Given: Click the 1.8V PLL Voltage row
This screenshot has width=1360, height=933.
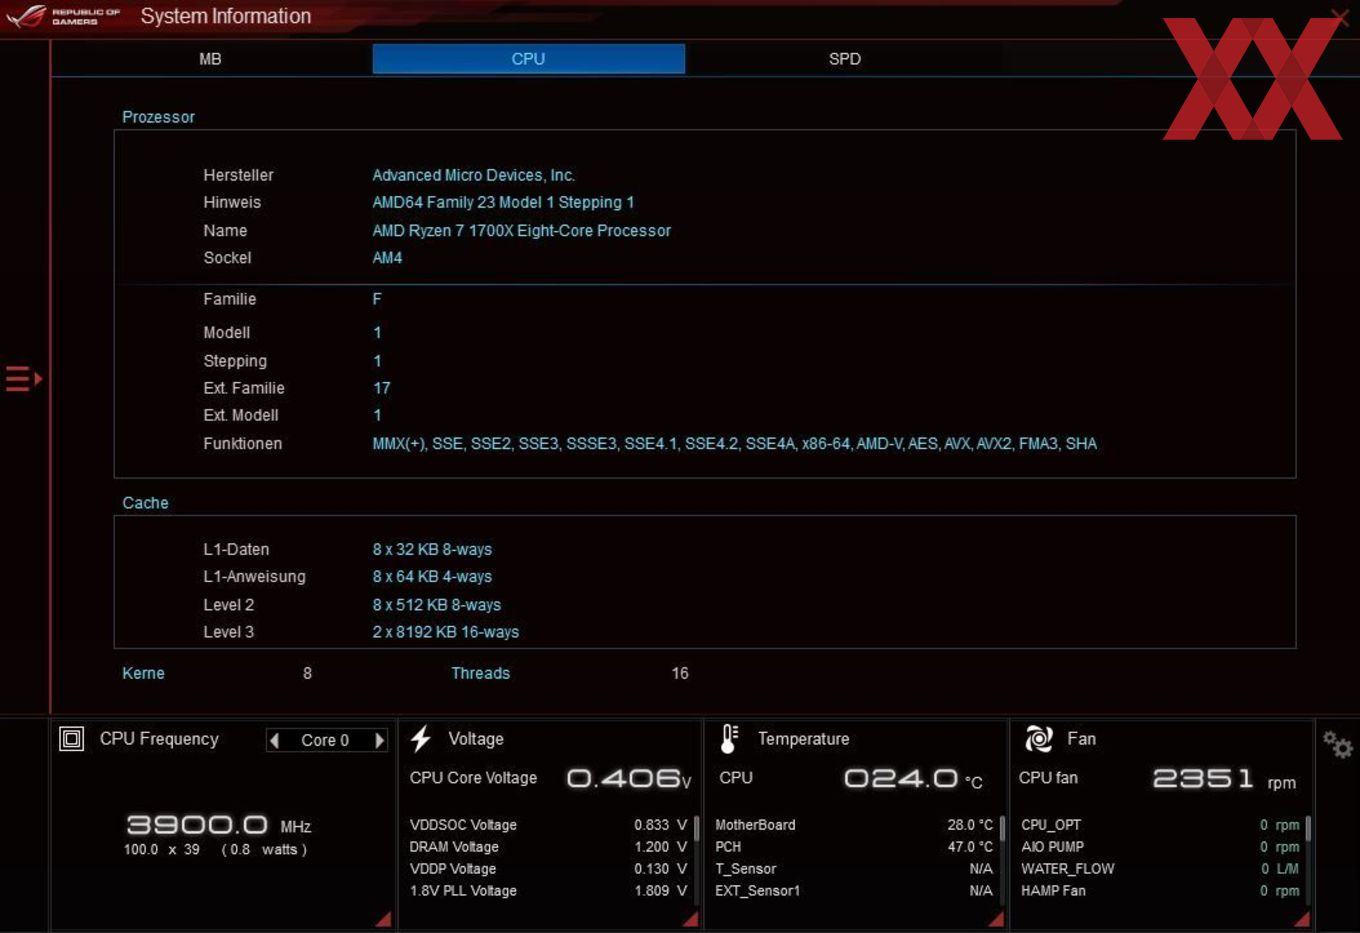Looking at the screenshot, I should [548, 891].
